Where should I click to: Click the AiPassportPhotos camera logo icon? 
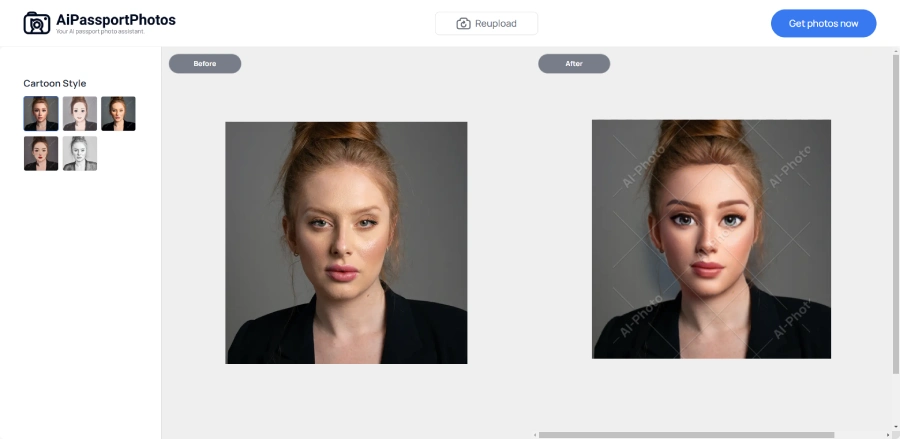(x=37, y=23)
